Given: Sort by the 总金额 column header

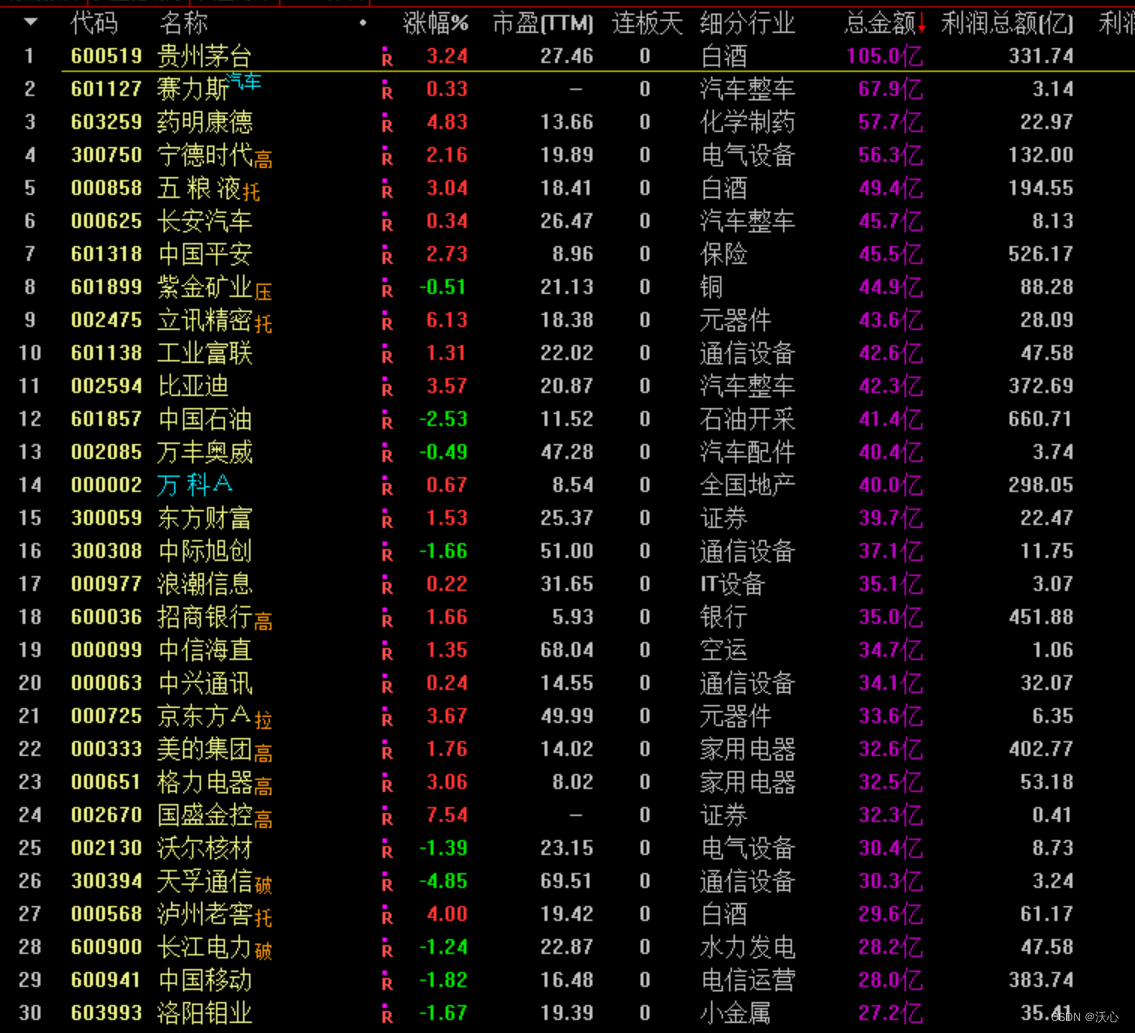Looking at the screenshot, I should pyautogui.click(x=880, y=24).
